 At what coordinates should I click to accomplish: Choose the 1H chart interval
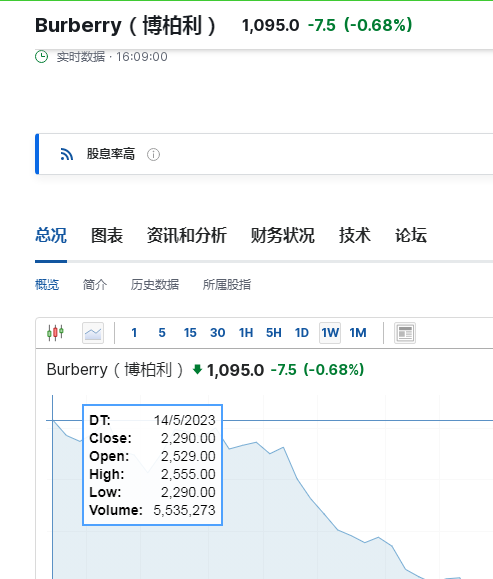[246, 333]
